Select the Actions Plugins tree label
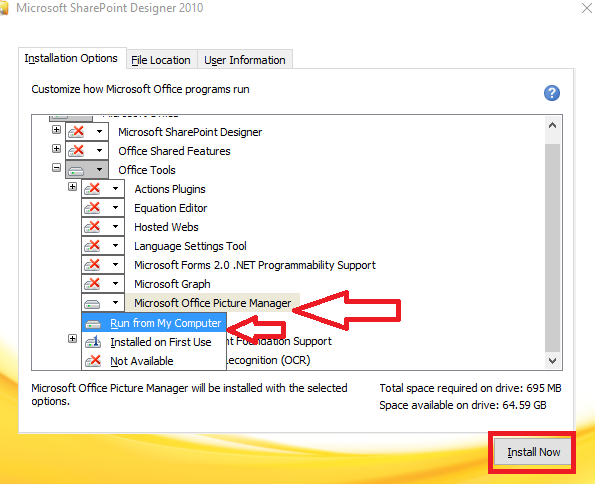 click(x=170, y=189)
